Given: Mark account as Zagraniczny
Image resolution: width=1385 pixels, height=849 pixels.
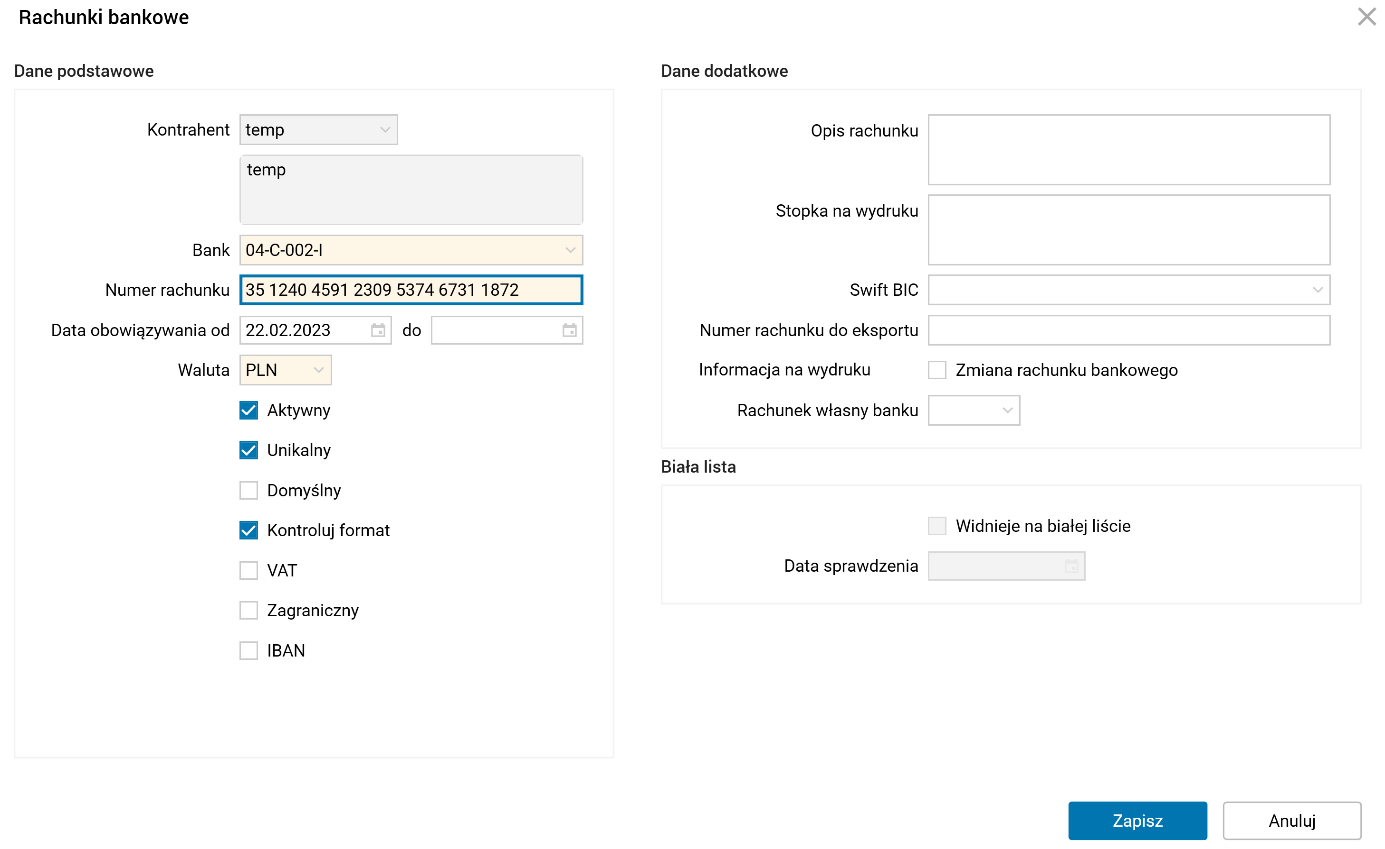Looking at the screenshot, I should point(249,610).
